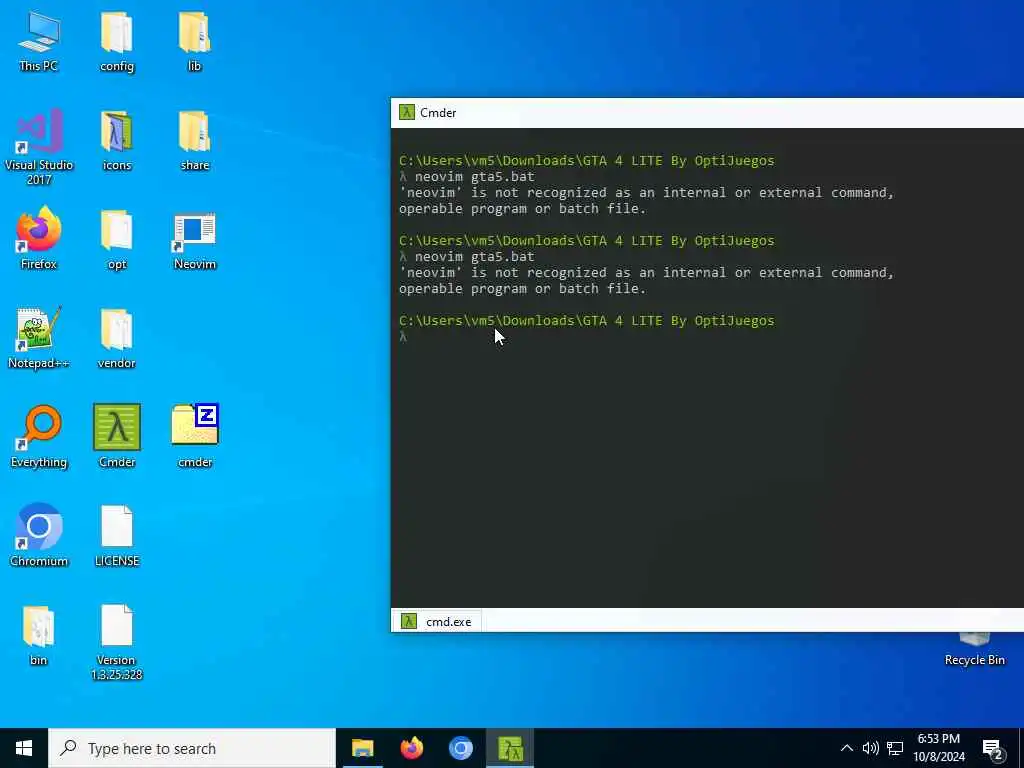This screenshot has width=1024, height=768.
Task: Open Chromium from the taskbar
Action: 460,748
